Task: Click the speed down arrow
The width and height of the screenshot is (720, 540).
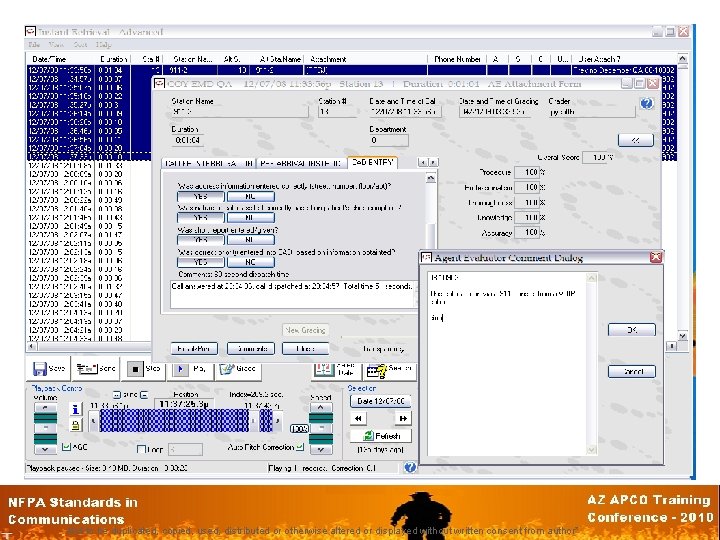Action: (321, 449)
